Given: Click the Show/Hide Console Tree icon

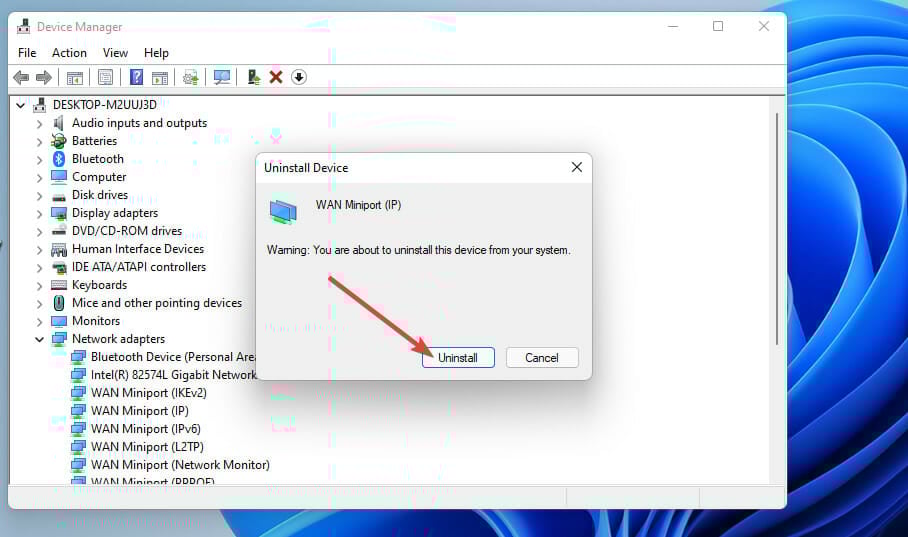Looking at the screenshot, I should 75,77.
